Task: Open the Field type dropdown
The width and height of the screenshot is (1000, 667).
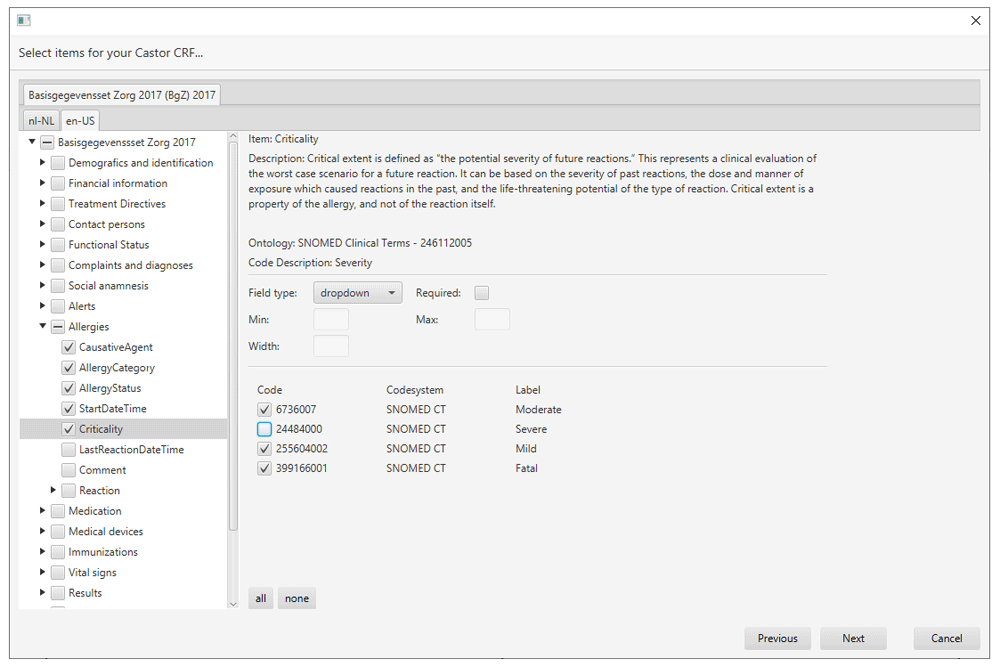Action: click(357, 293)
